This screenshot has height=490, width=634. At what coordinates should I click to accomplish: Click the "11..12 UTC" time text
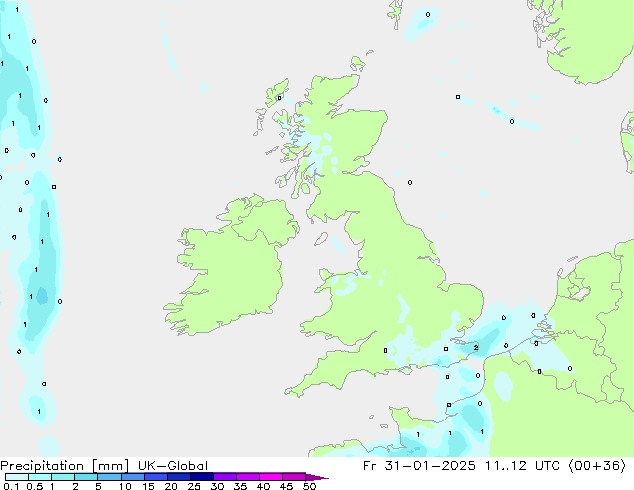pos(522,466)
